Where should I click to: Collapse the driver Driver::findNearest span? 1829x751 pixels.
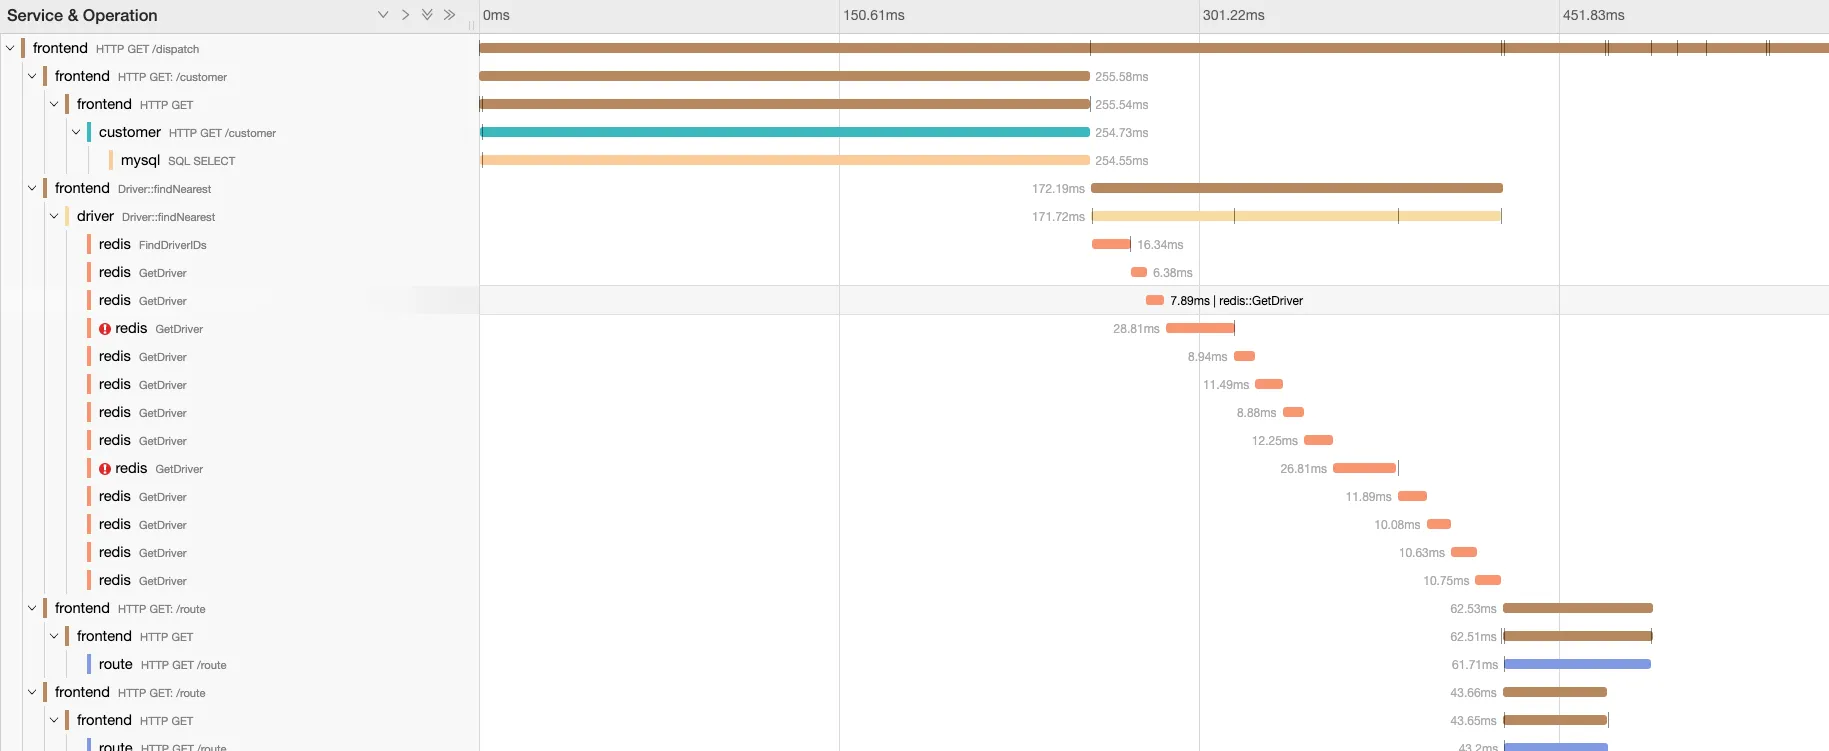coord(54,216)
